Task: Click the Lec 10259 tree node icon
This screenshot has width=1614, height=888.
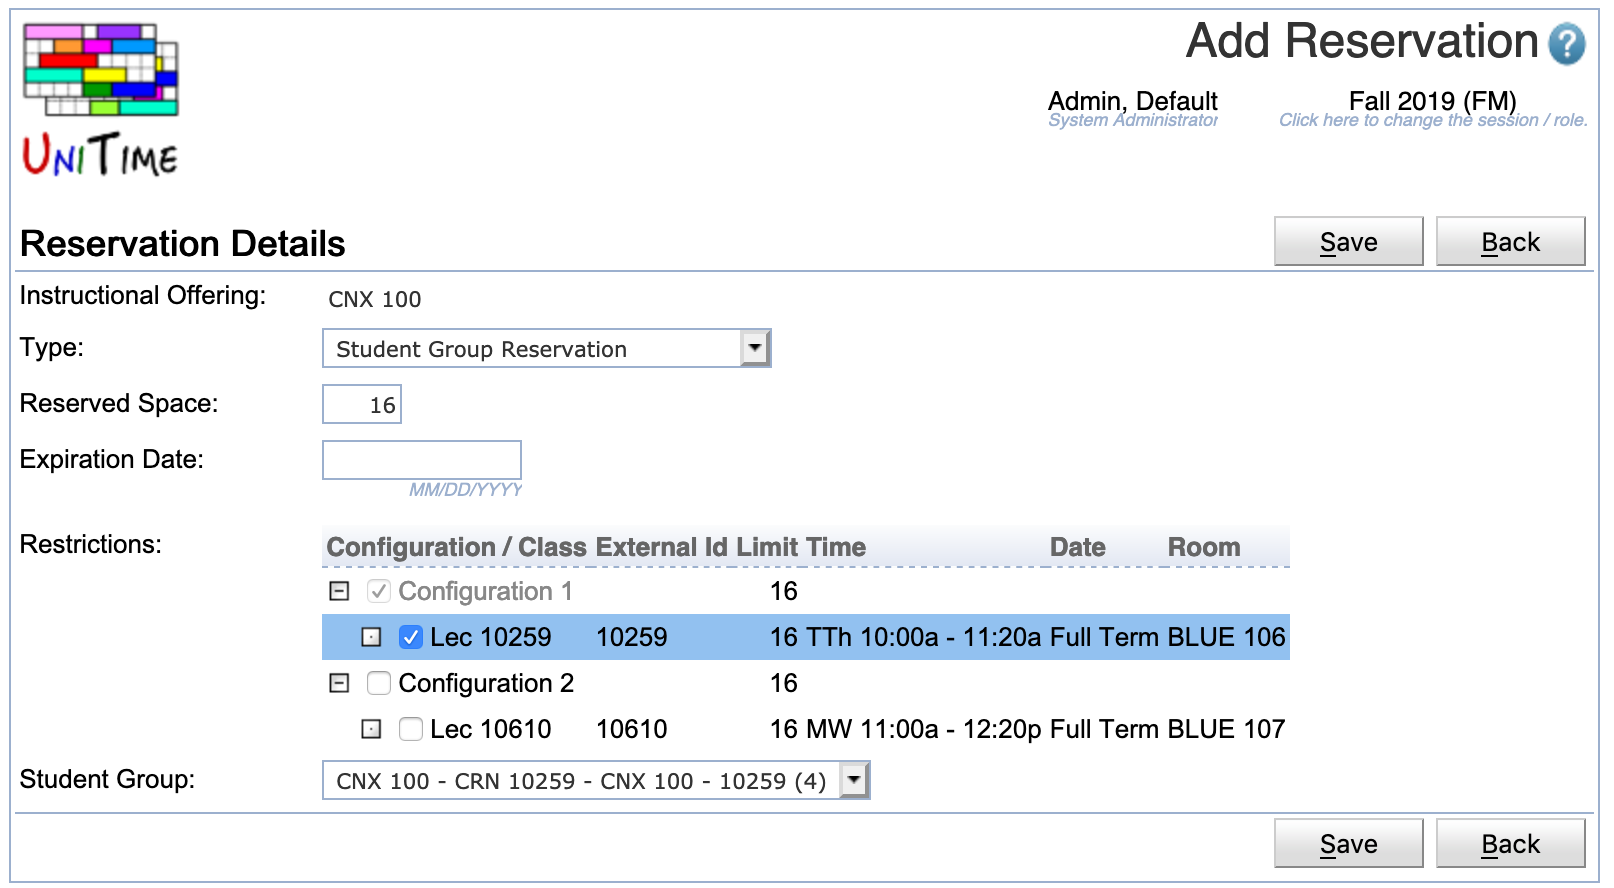Action: pyautogui.click(x=371, y=637)
